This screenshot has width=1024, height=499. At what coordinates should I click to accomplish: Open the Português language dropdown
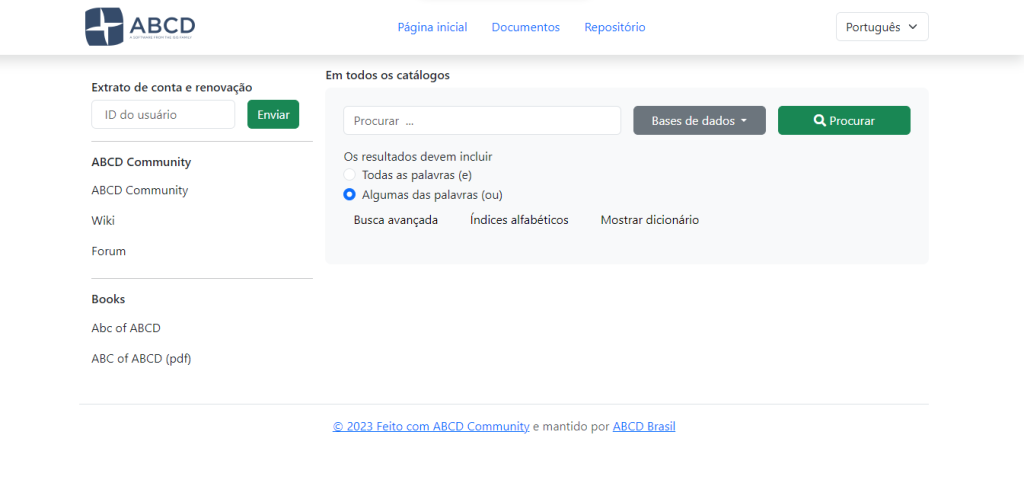coord(881,27)
